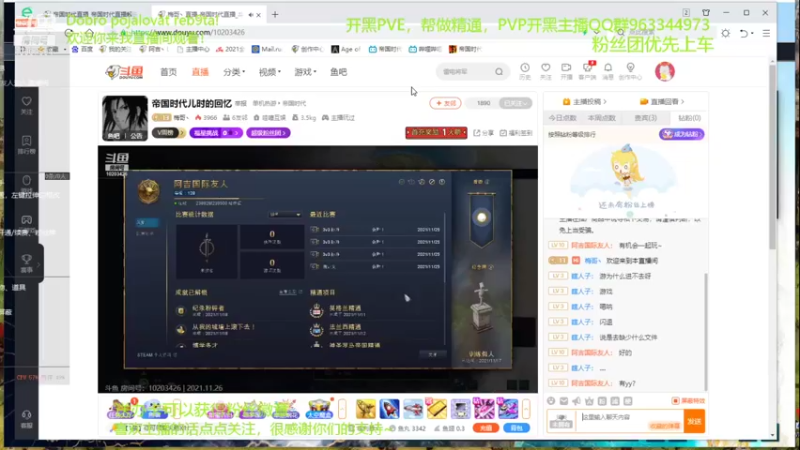
Task: Click the search magnifier icon
Action: pos(498,72)
